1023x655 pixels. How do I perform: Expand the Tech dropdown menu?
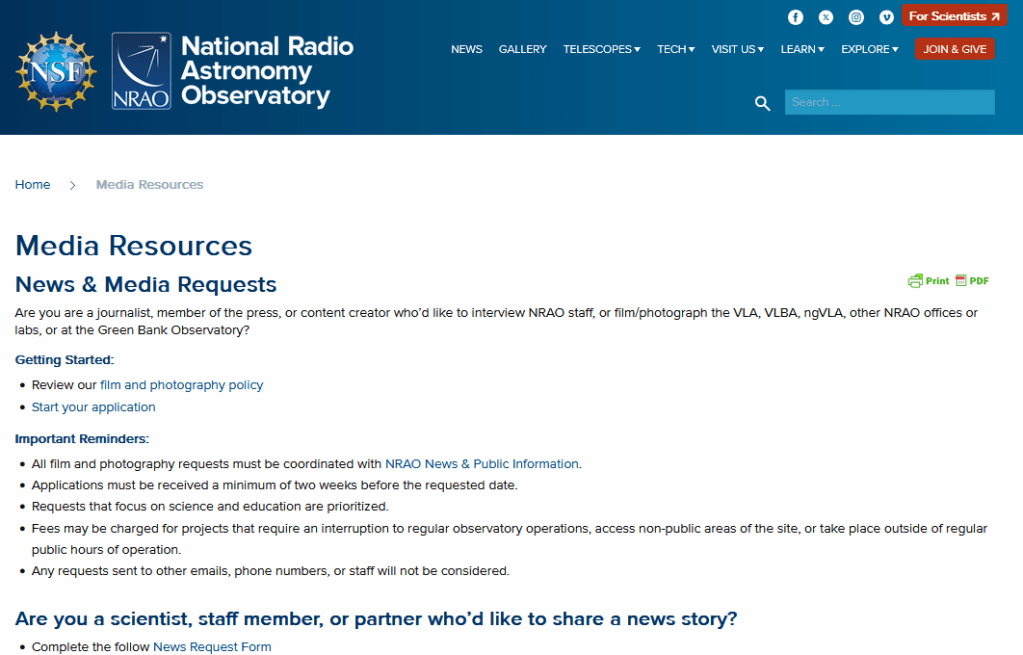click(675, 49)
